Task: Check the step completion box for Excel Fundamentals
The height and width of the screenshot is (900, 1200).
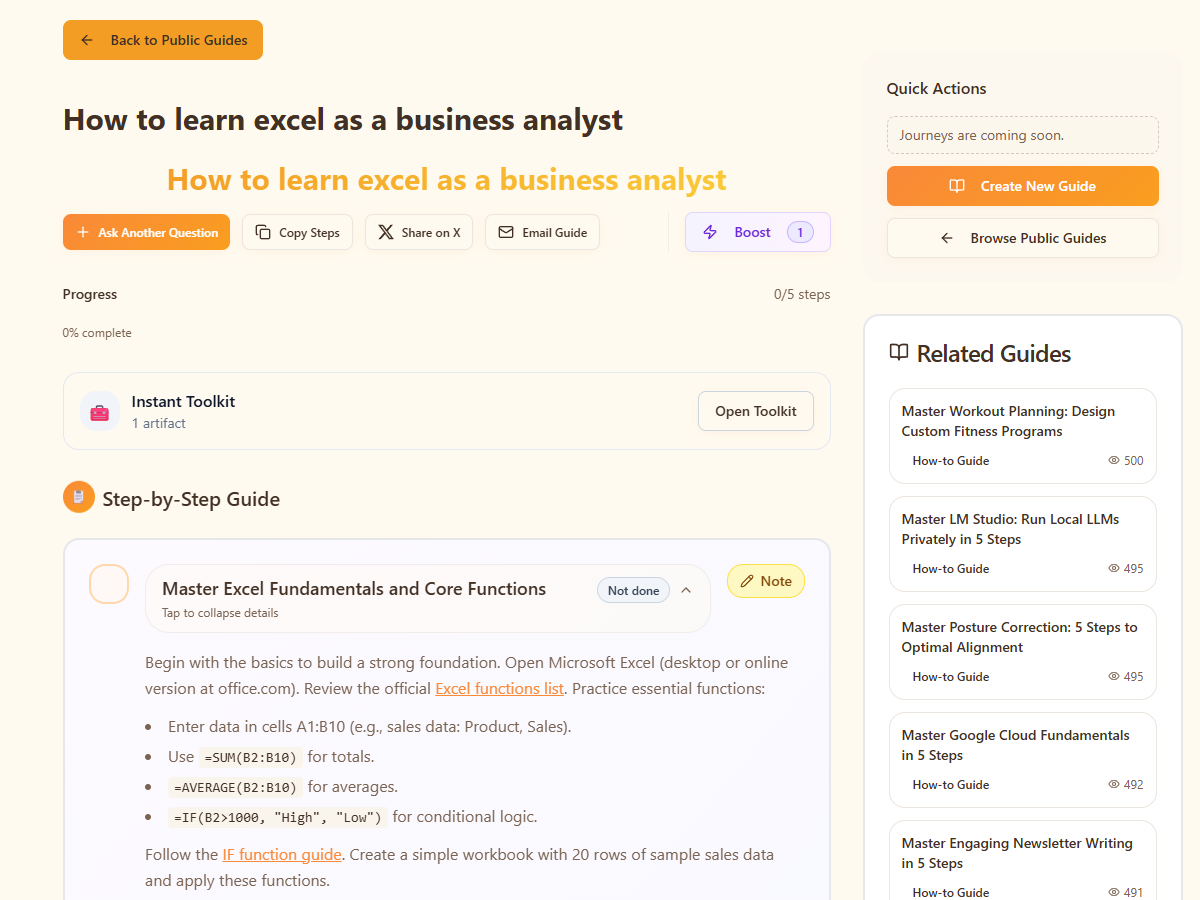Action: 109,584
